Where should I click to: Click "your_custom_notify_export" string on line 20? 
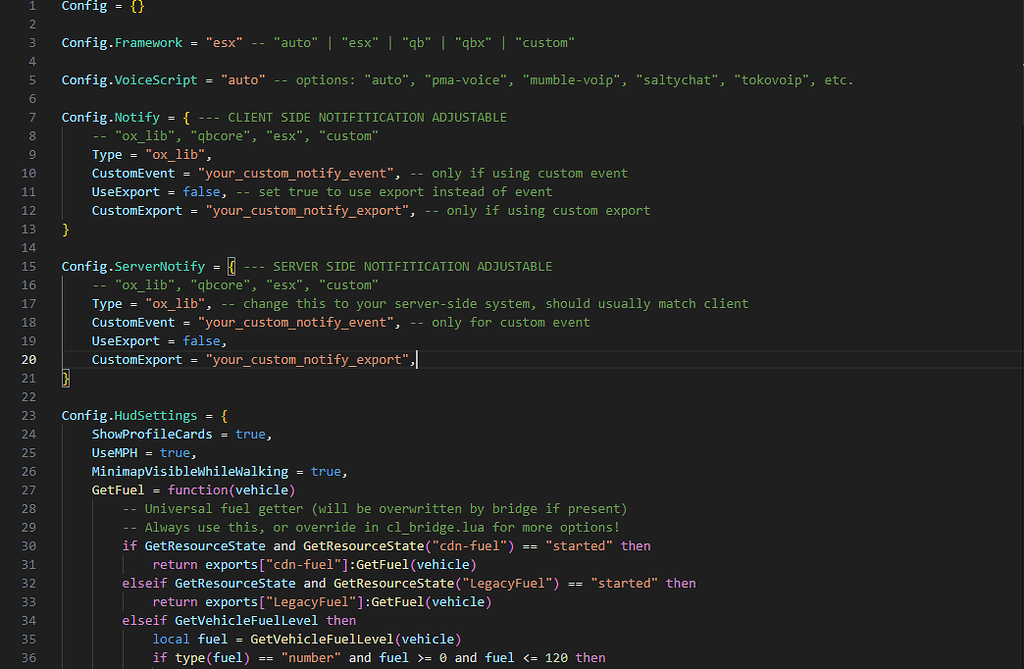click(307, 359)
